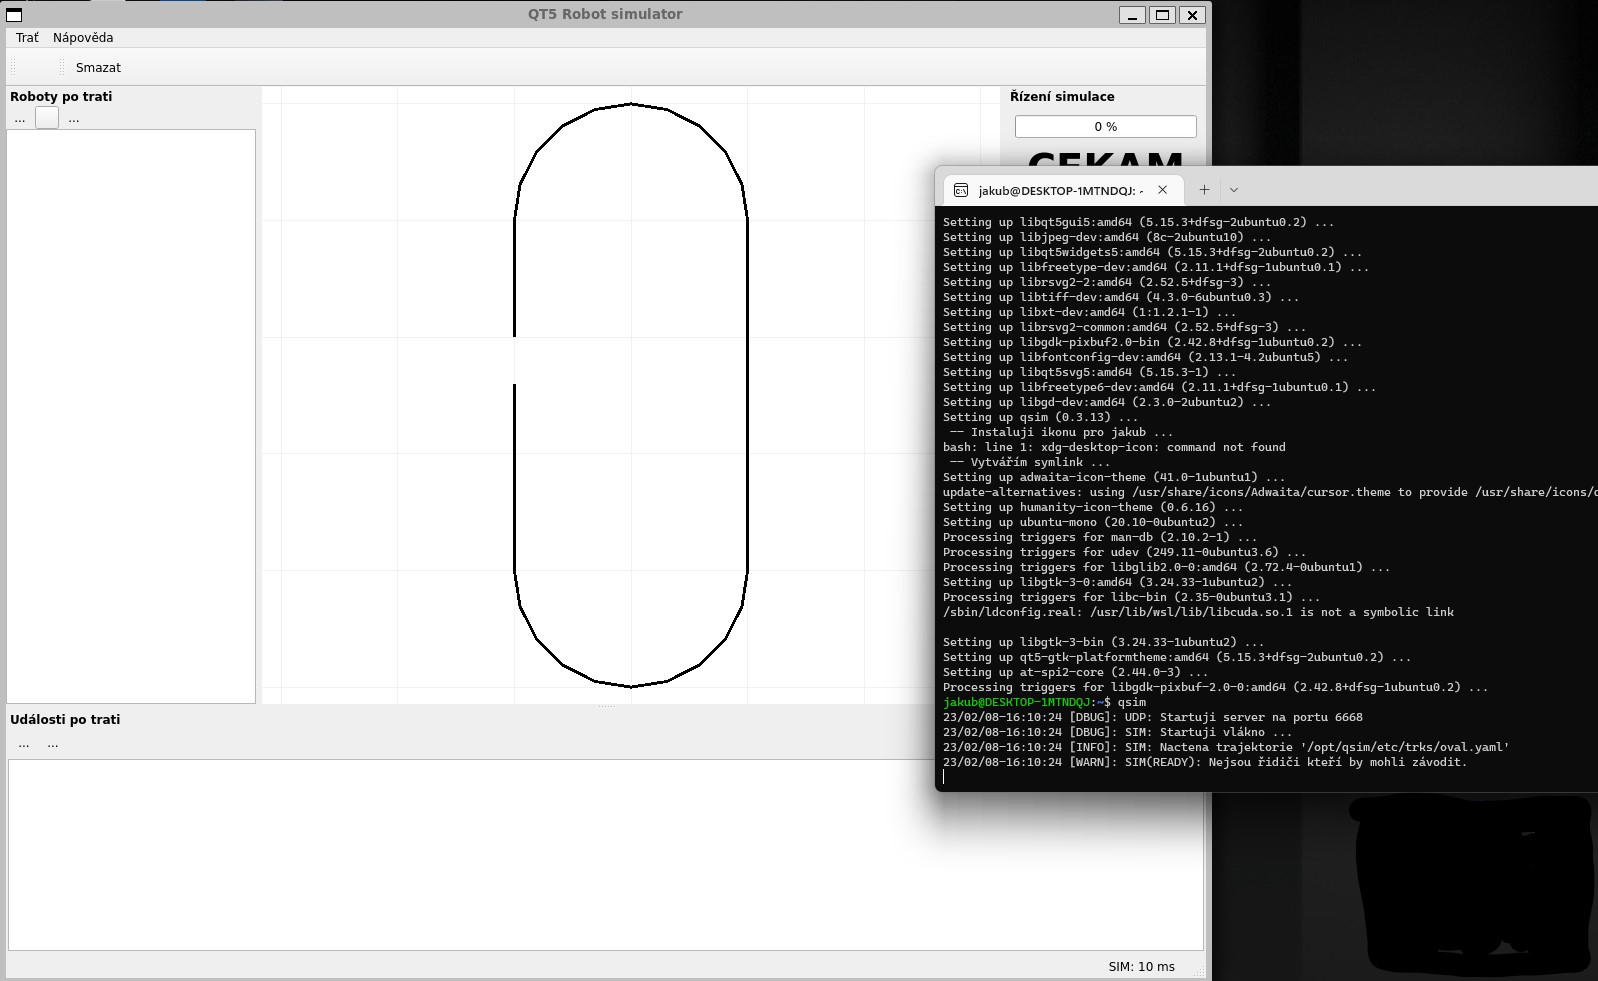The width and height of the screenshot is (1598, 981).
Task: Click terminal line 'xdg-desktop-icon: command not found'
Action: point(1114,447)
